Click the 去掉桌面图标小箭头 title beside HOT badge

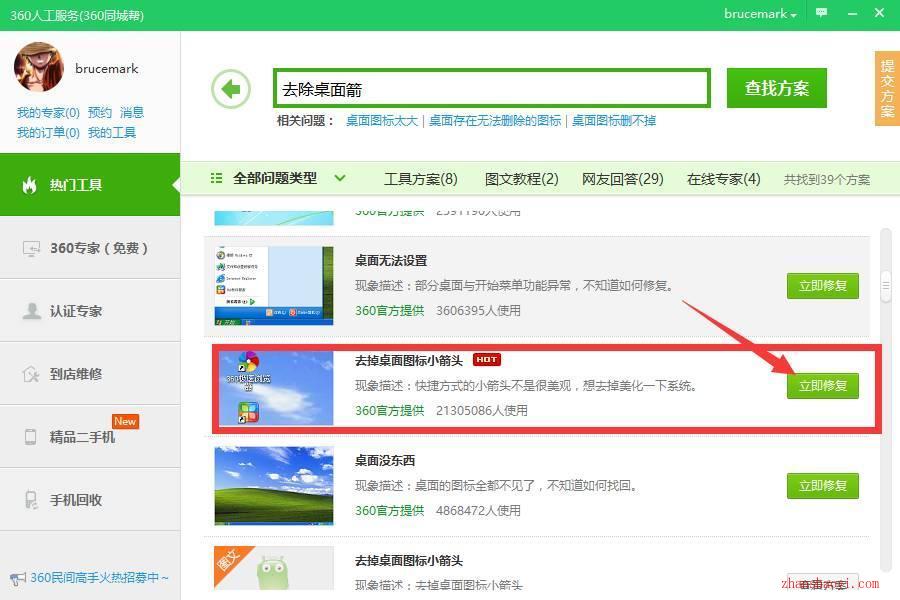click(x=409, y=361)
